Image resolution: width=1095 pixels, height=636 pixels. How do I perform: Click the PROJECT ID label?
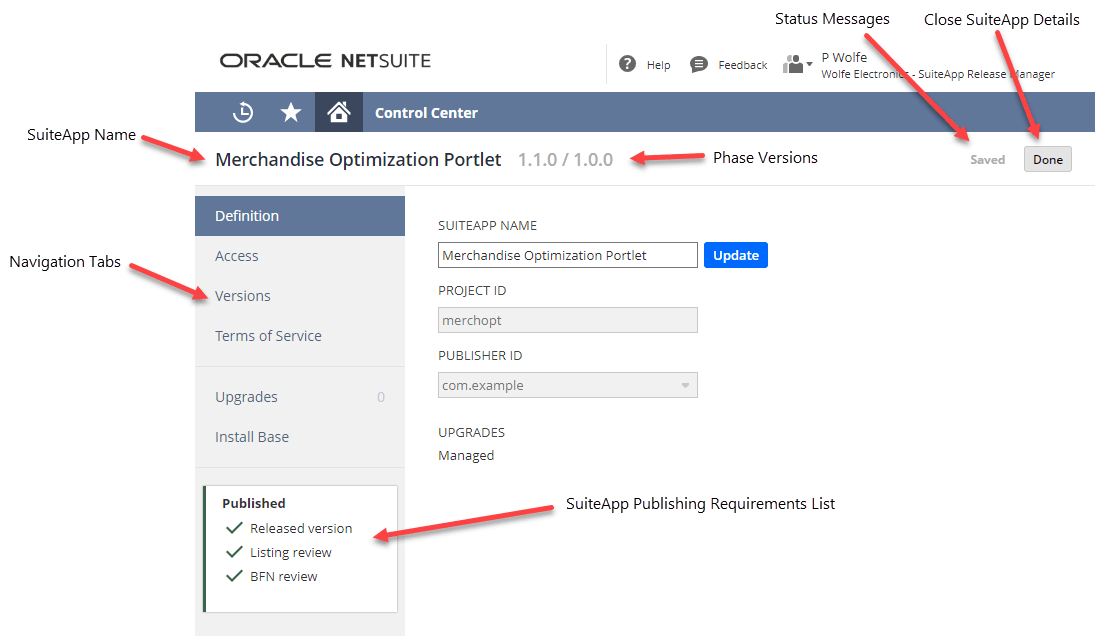click(472, 290)
